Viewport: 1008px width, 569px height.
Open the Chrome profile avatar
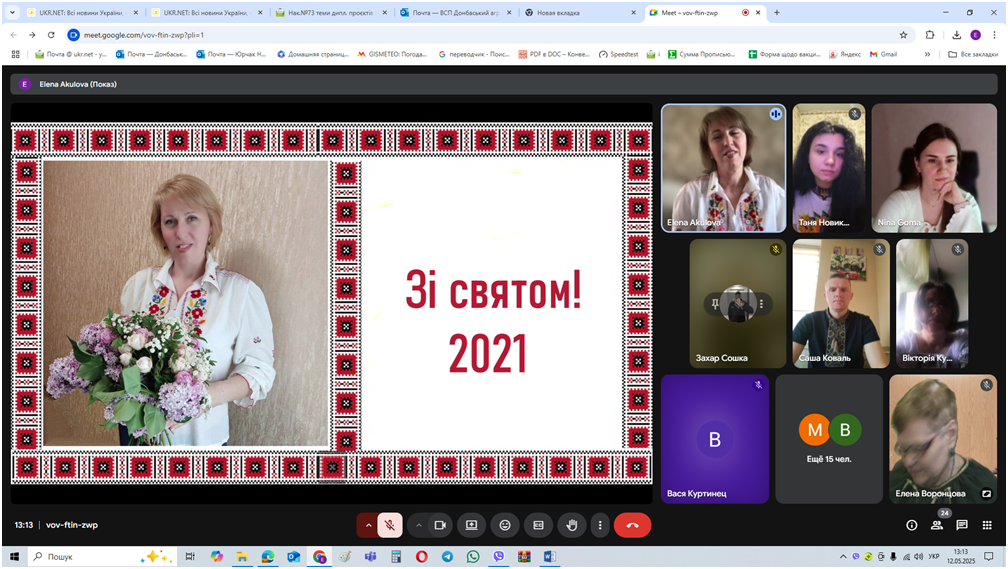click(975, 35)
